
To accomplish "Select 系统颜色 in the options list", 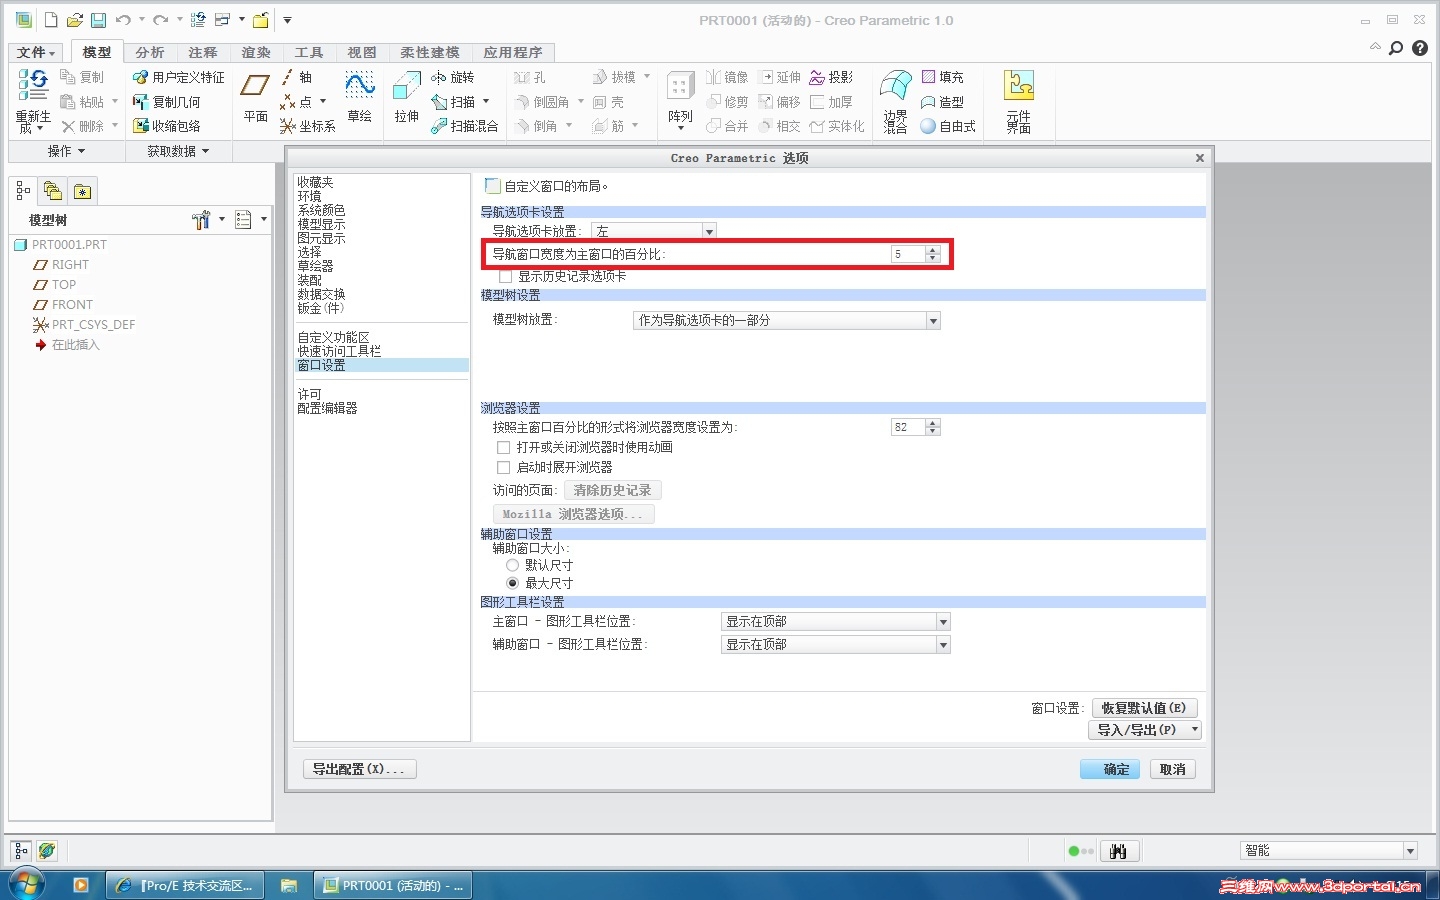I will (321, 210).
